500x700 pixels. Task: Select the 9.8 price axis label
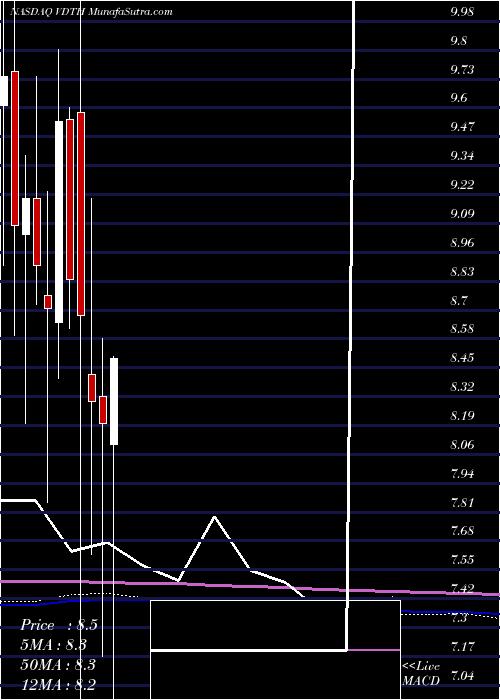(x=459, y=41)
